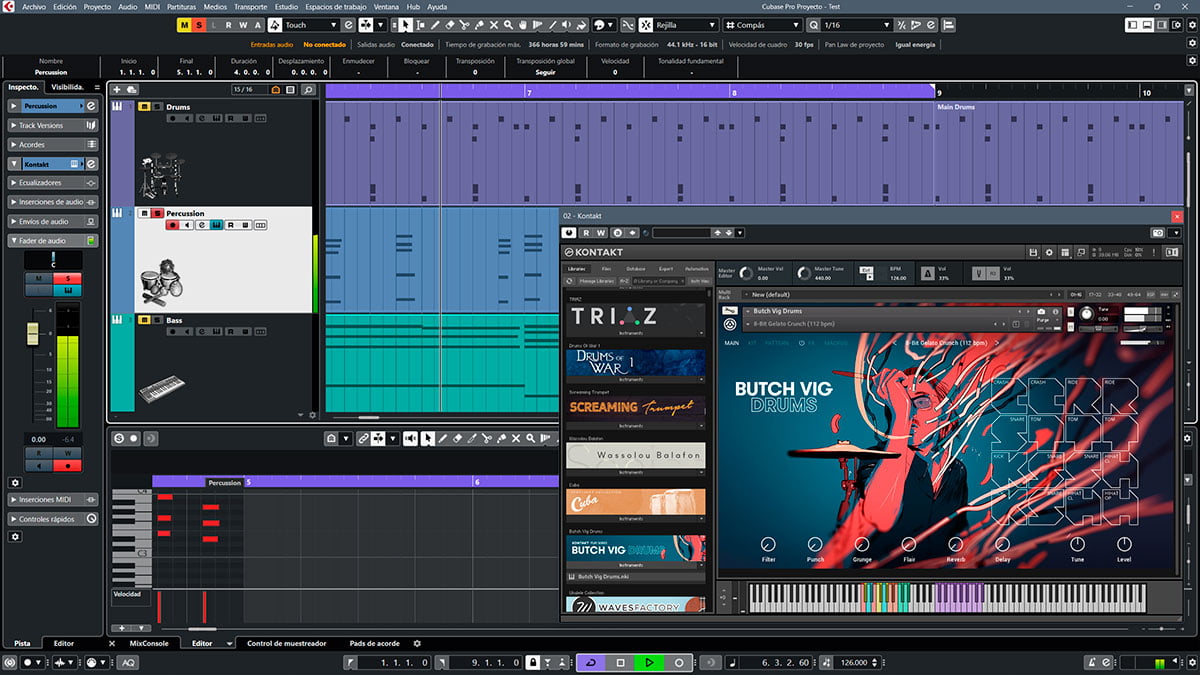Image resolution: width=1200 pixels, height=675 pixels.
Task: Toggle global Solo state button in toolbar
Action: pyautogui.click(x=200, y=25)
